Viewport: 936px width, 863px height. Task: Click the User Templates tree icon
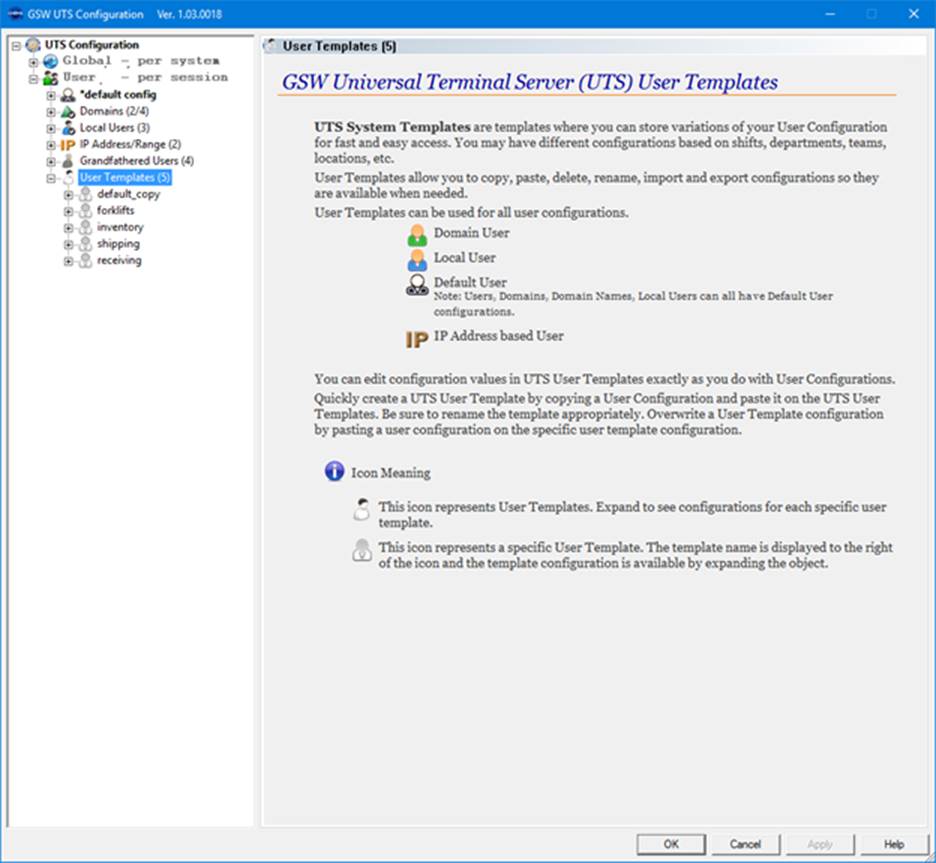[x=69, y=177]
